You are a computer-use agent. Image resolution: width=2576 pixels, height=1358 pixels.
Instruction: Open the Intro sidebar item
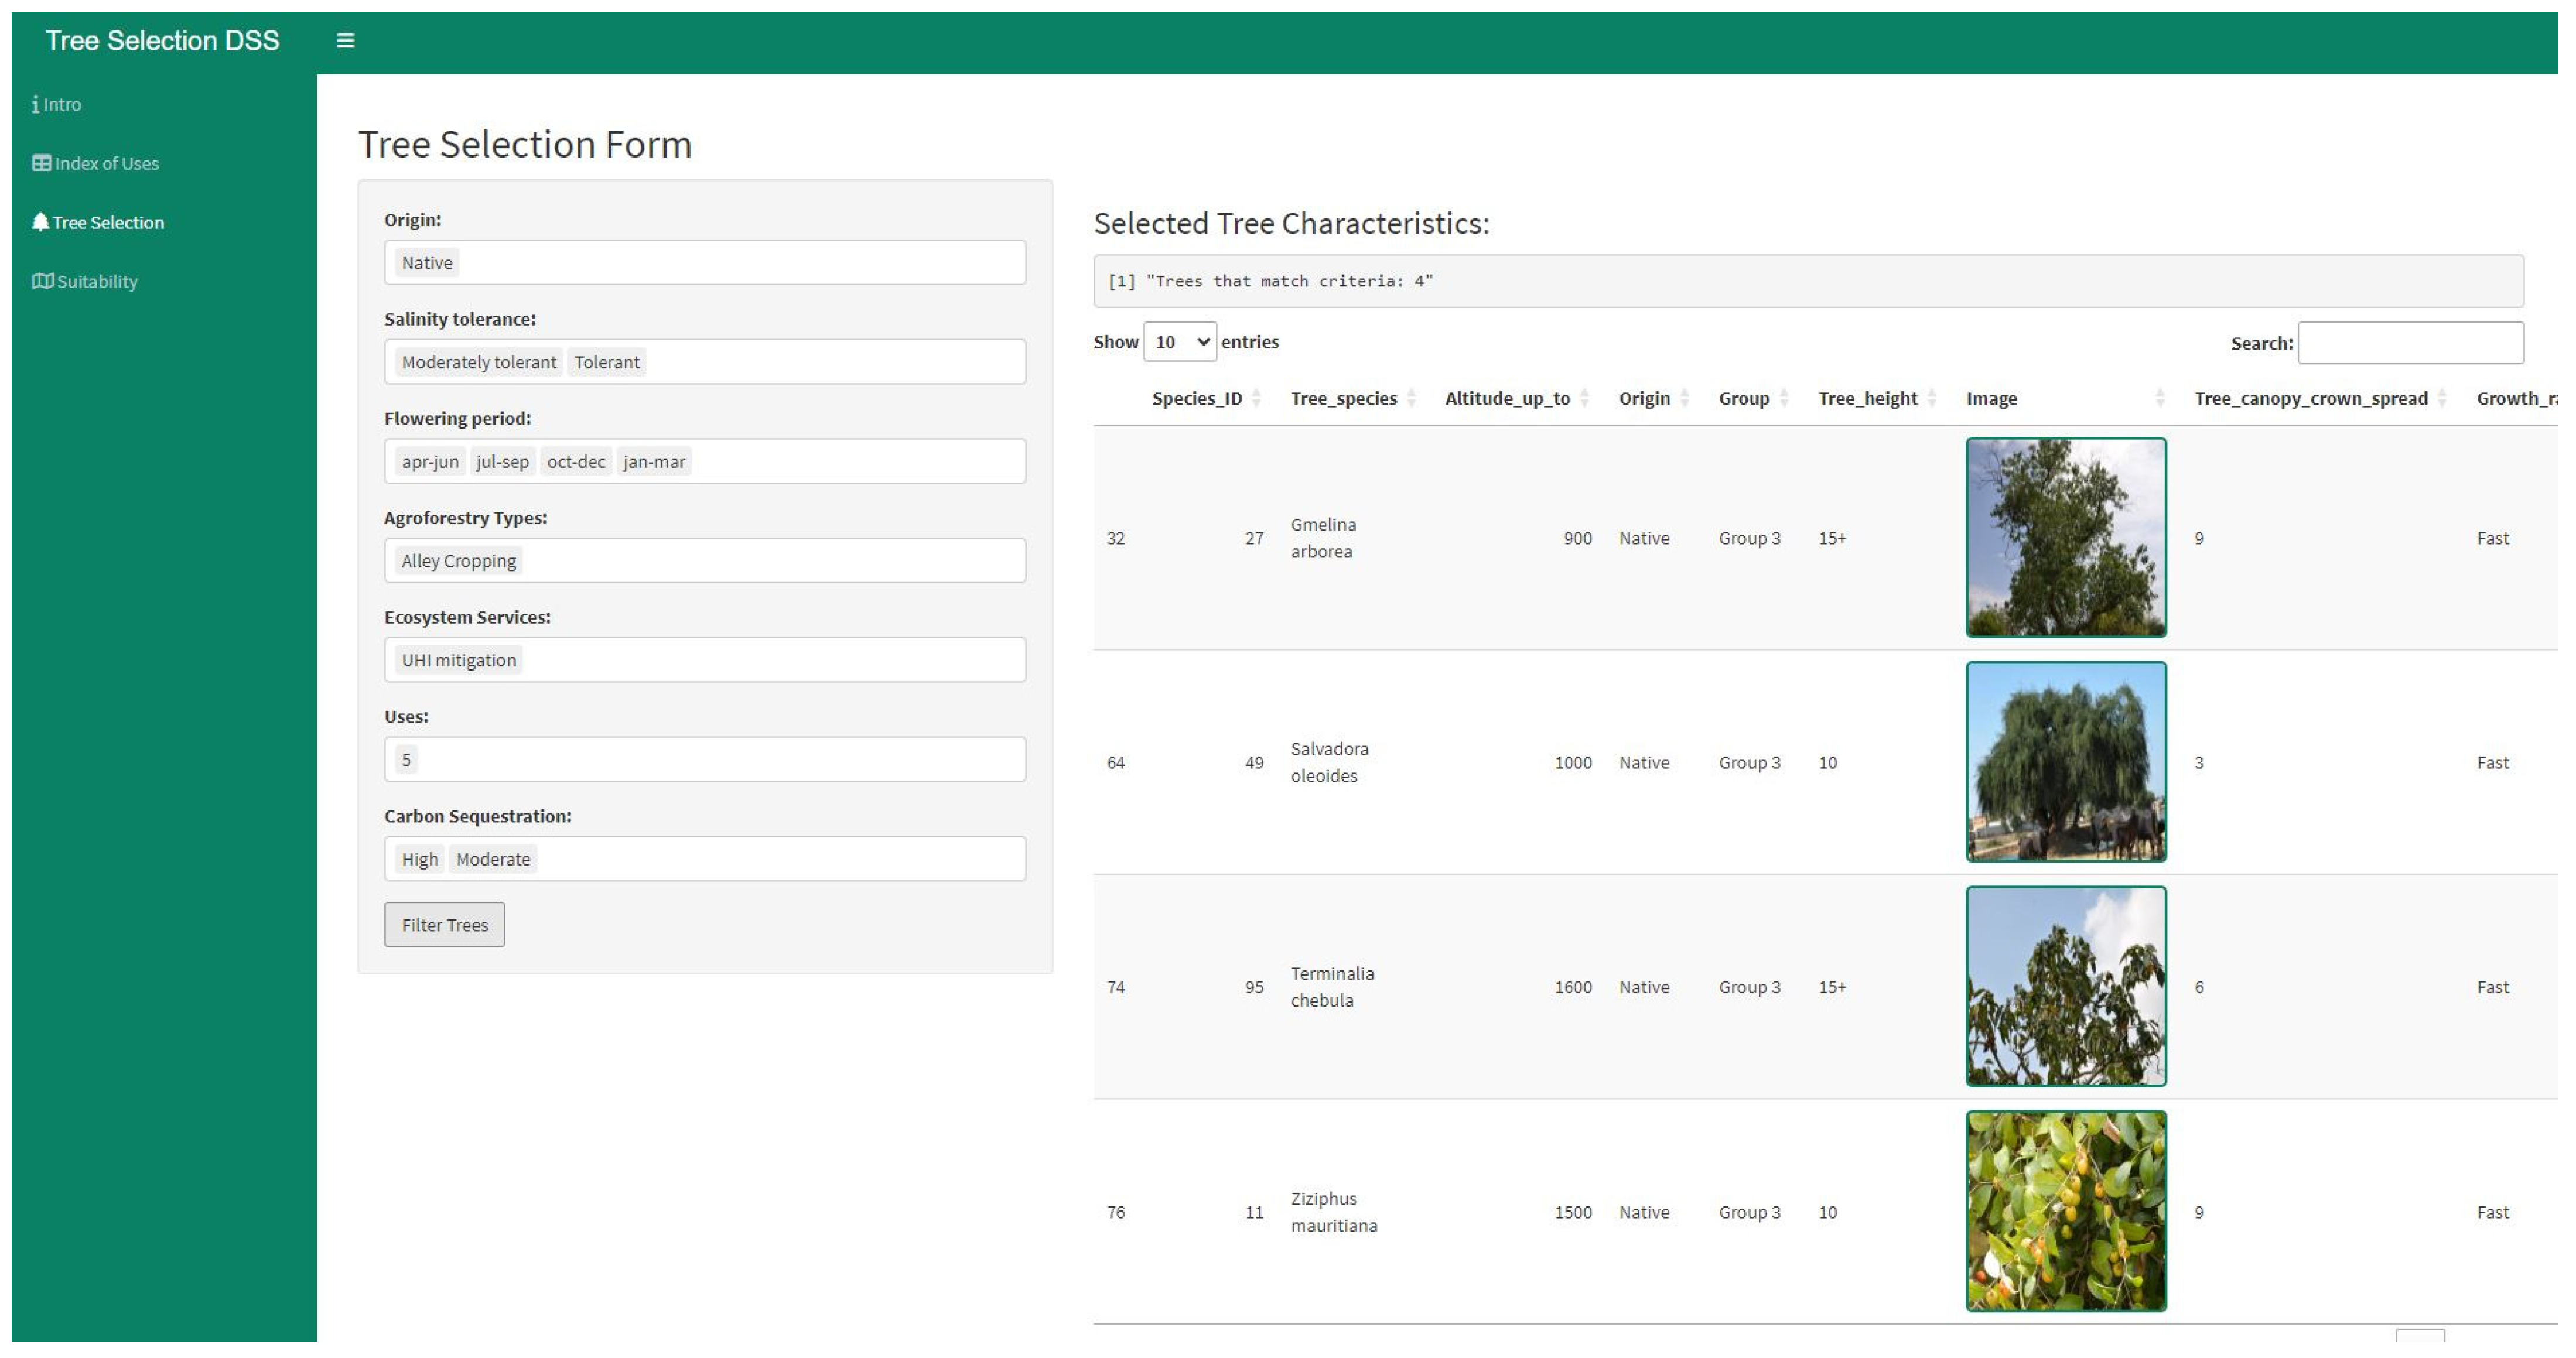(x=57, y=104)
